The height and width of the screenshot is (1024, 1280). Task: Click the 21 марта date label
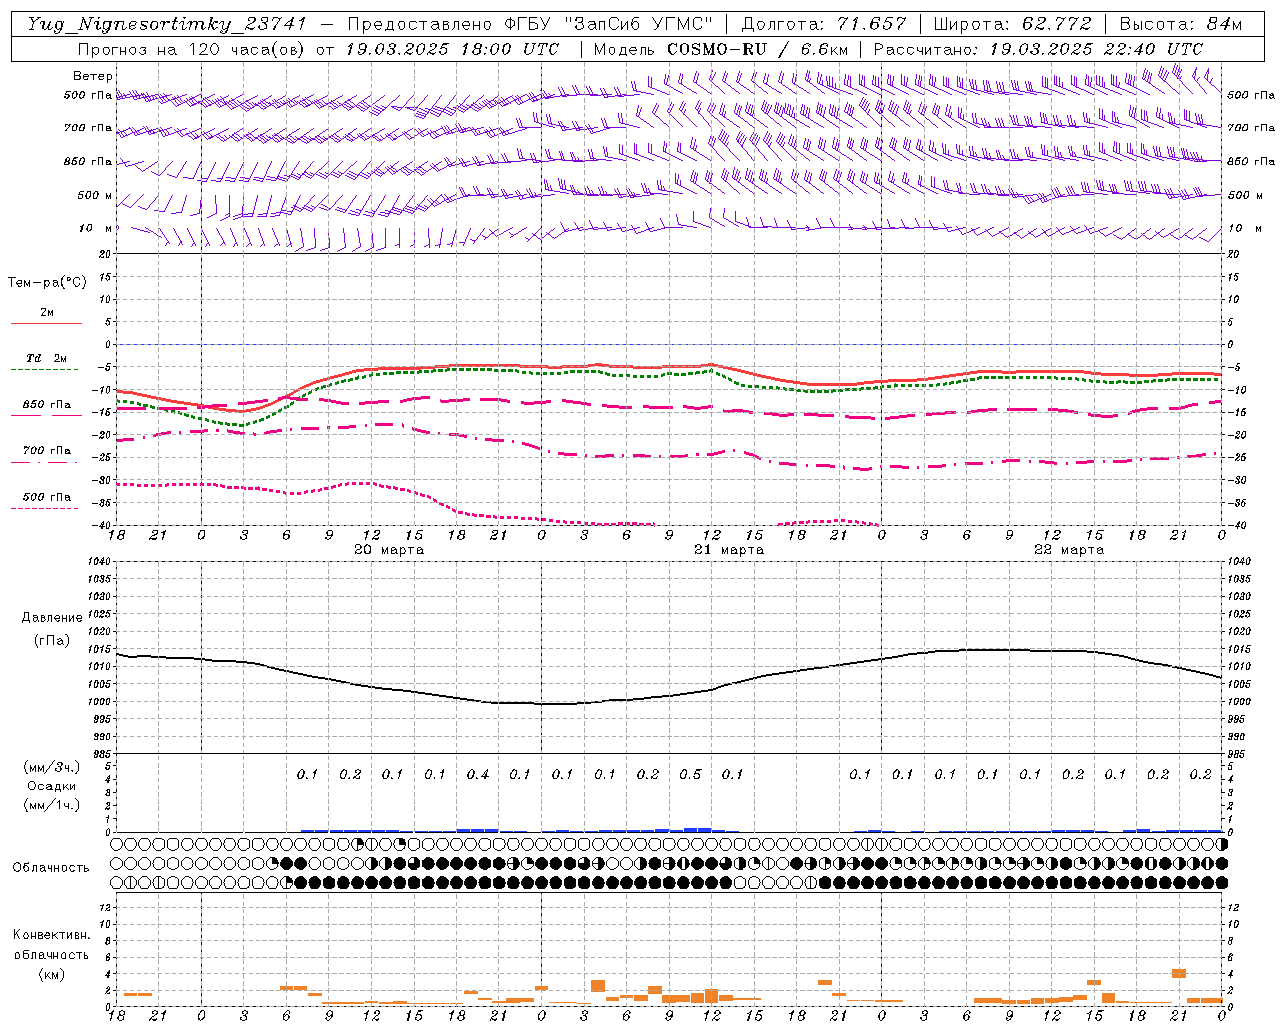[x=729, y=550]
